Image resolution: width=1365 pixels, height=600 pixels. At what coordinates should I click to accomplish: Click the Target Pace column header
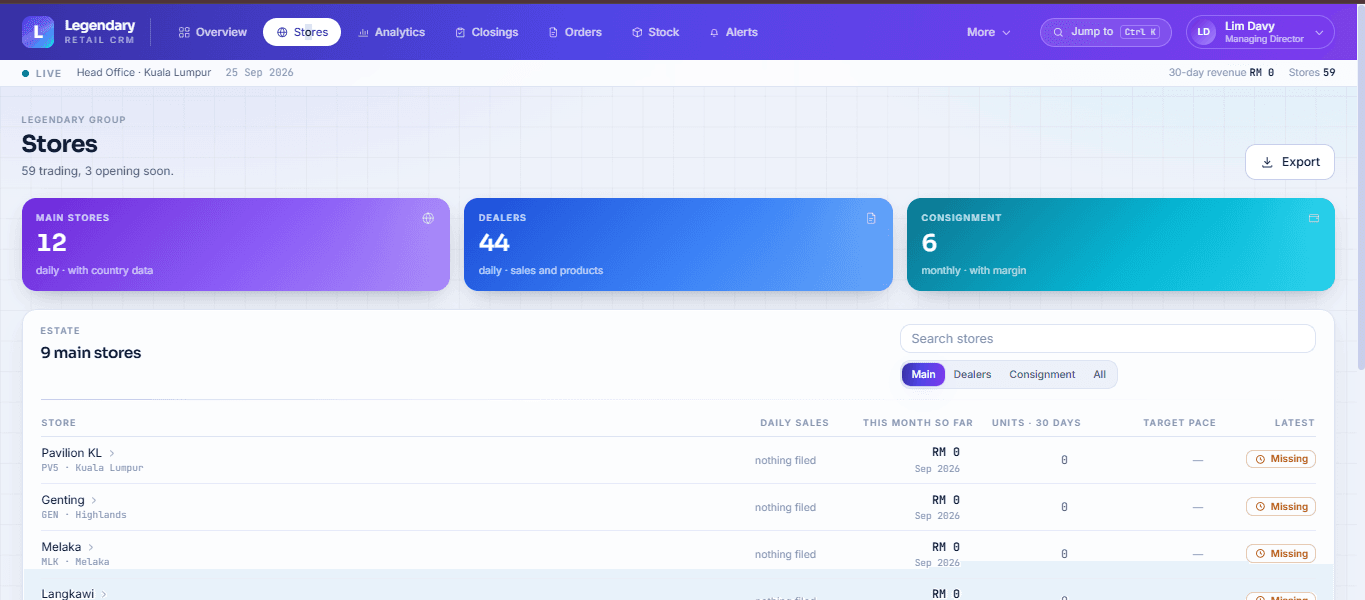click(1180, 423)
